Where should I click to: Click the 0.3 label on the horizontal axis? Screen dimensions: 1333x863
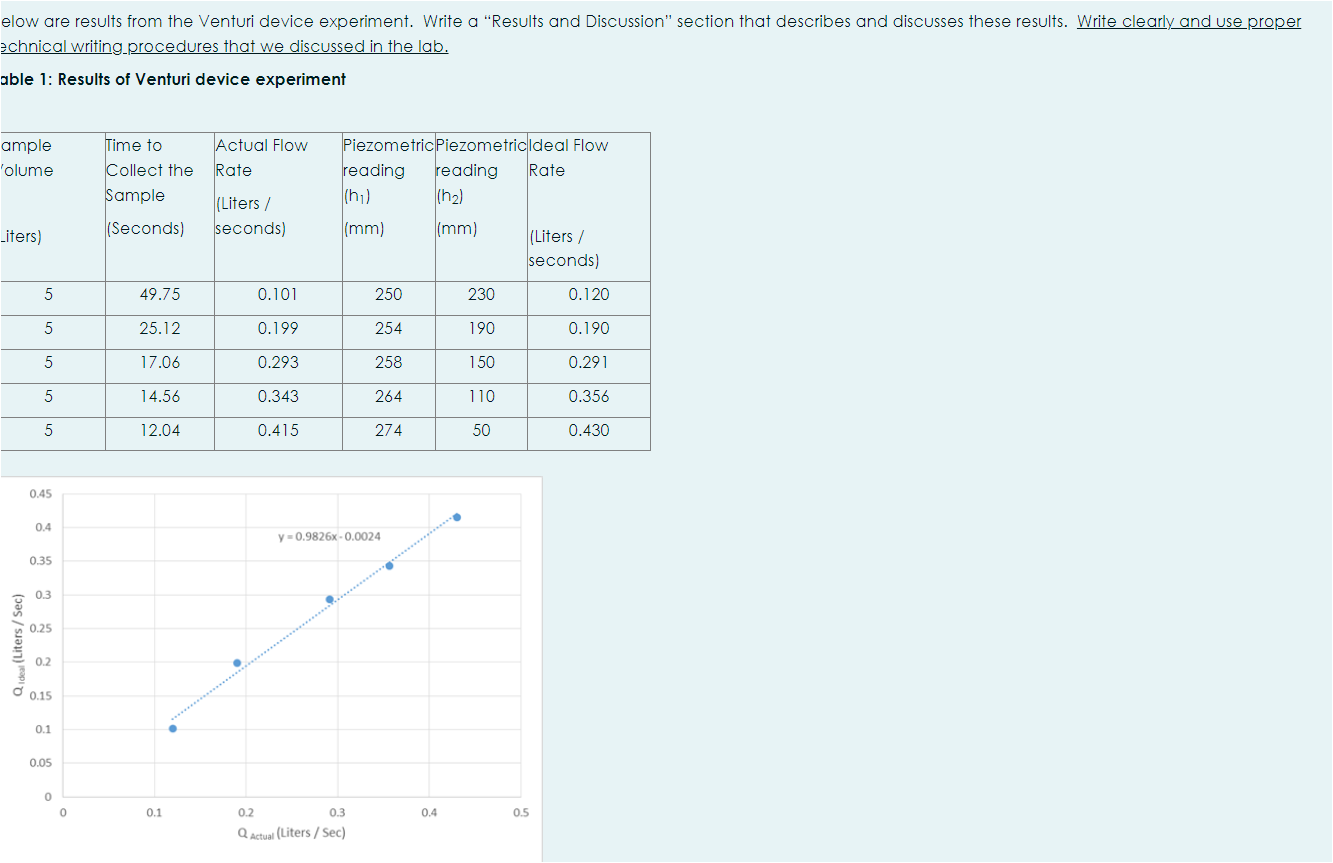[337, 813]
